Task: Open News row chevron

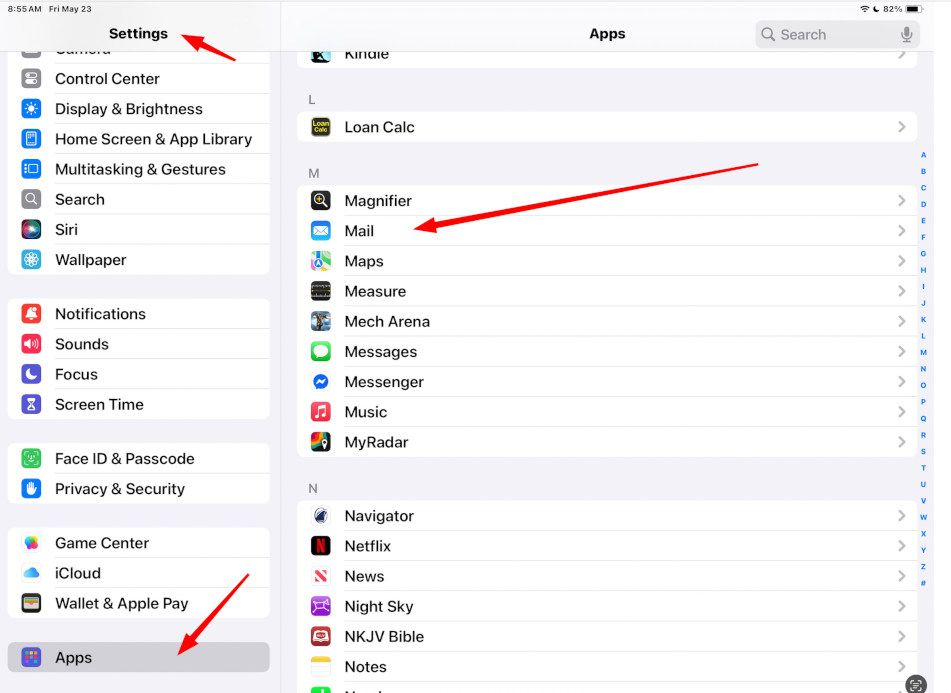Action: (902, 576)
